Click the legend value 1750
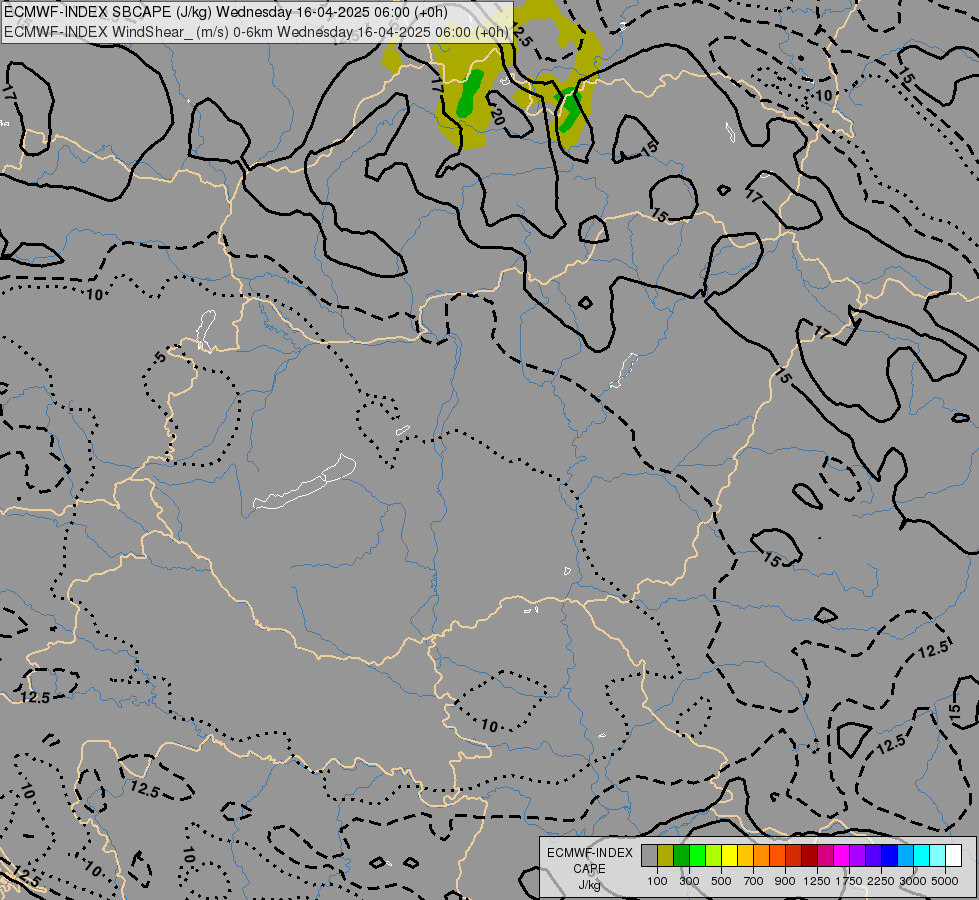Viewport: 979px width, 900px height. pos(849,881)
